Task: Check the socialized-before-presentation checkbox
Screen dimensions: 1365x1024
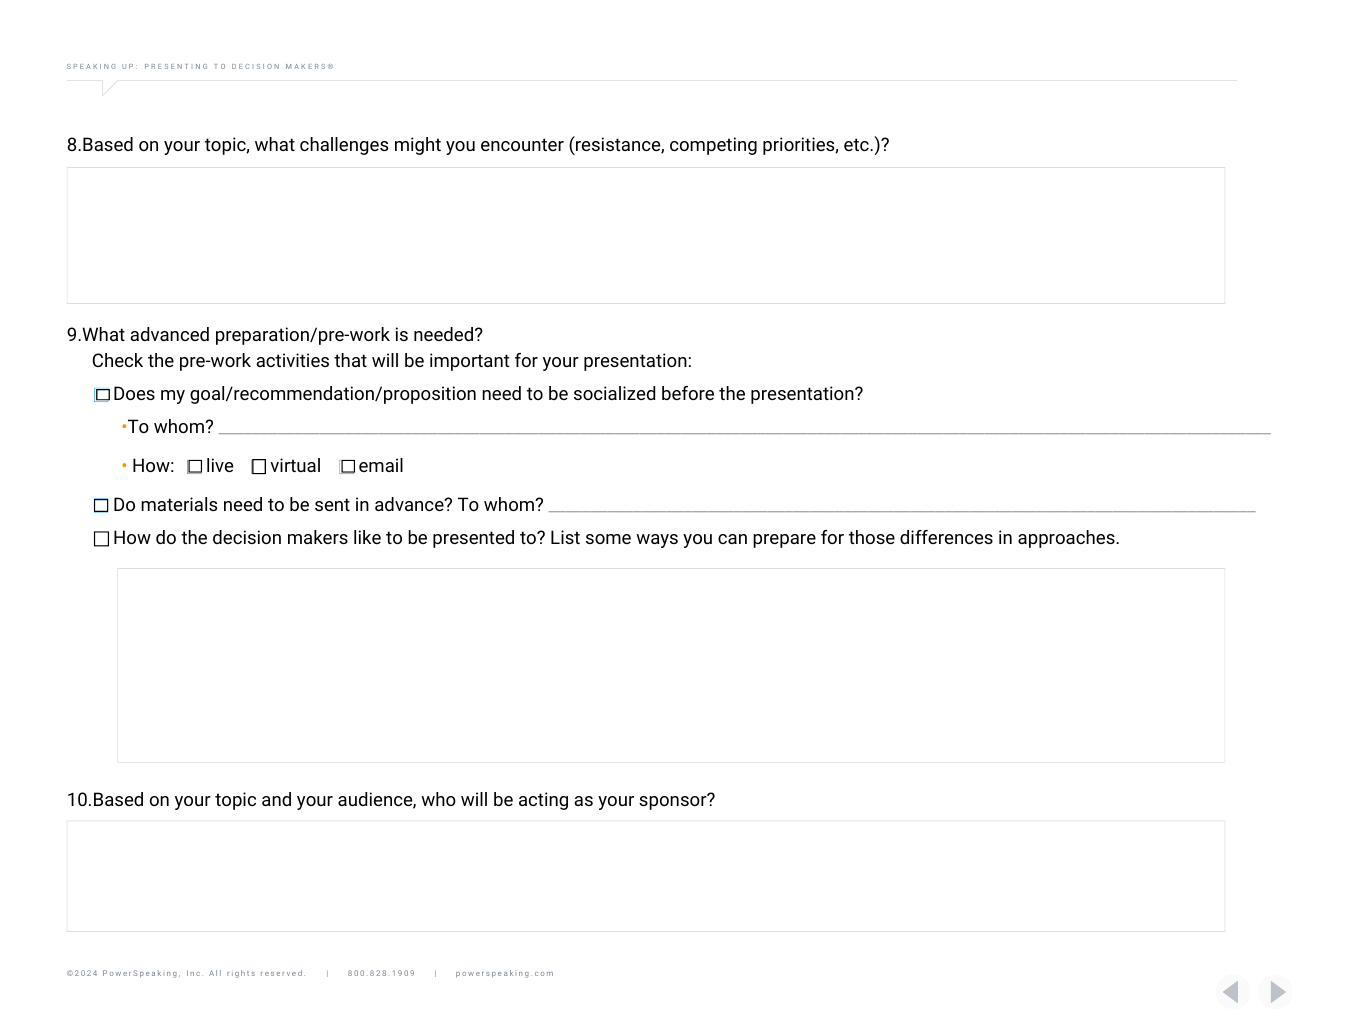Action: [x=102, y=395]
